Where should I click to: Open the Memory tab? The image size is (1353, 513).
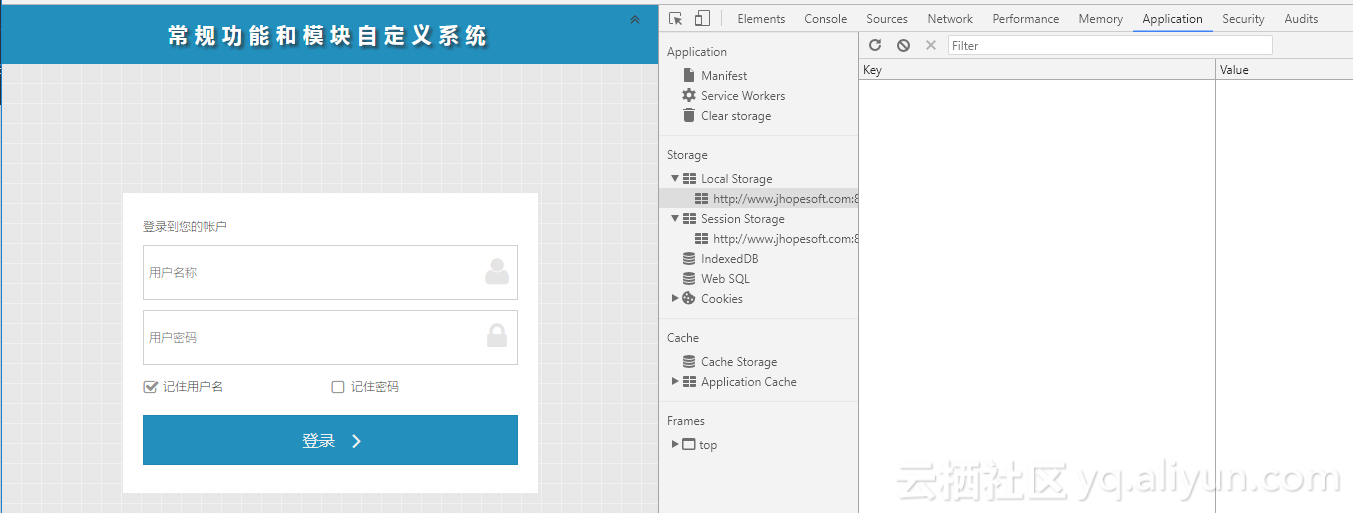point(1100,19)
